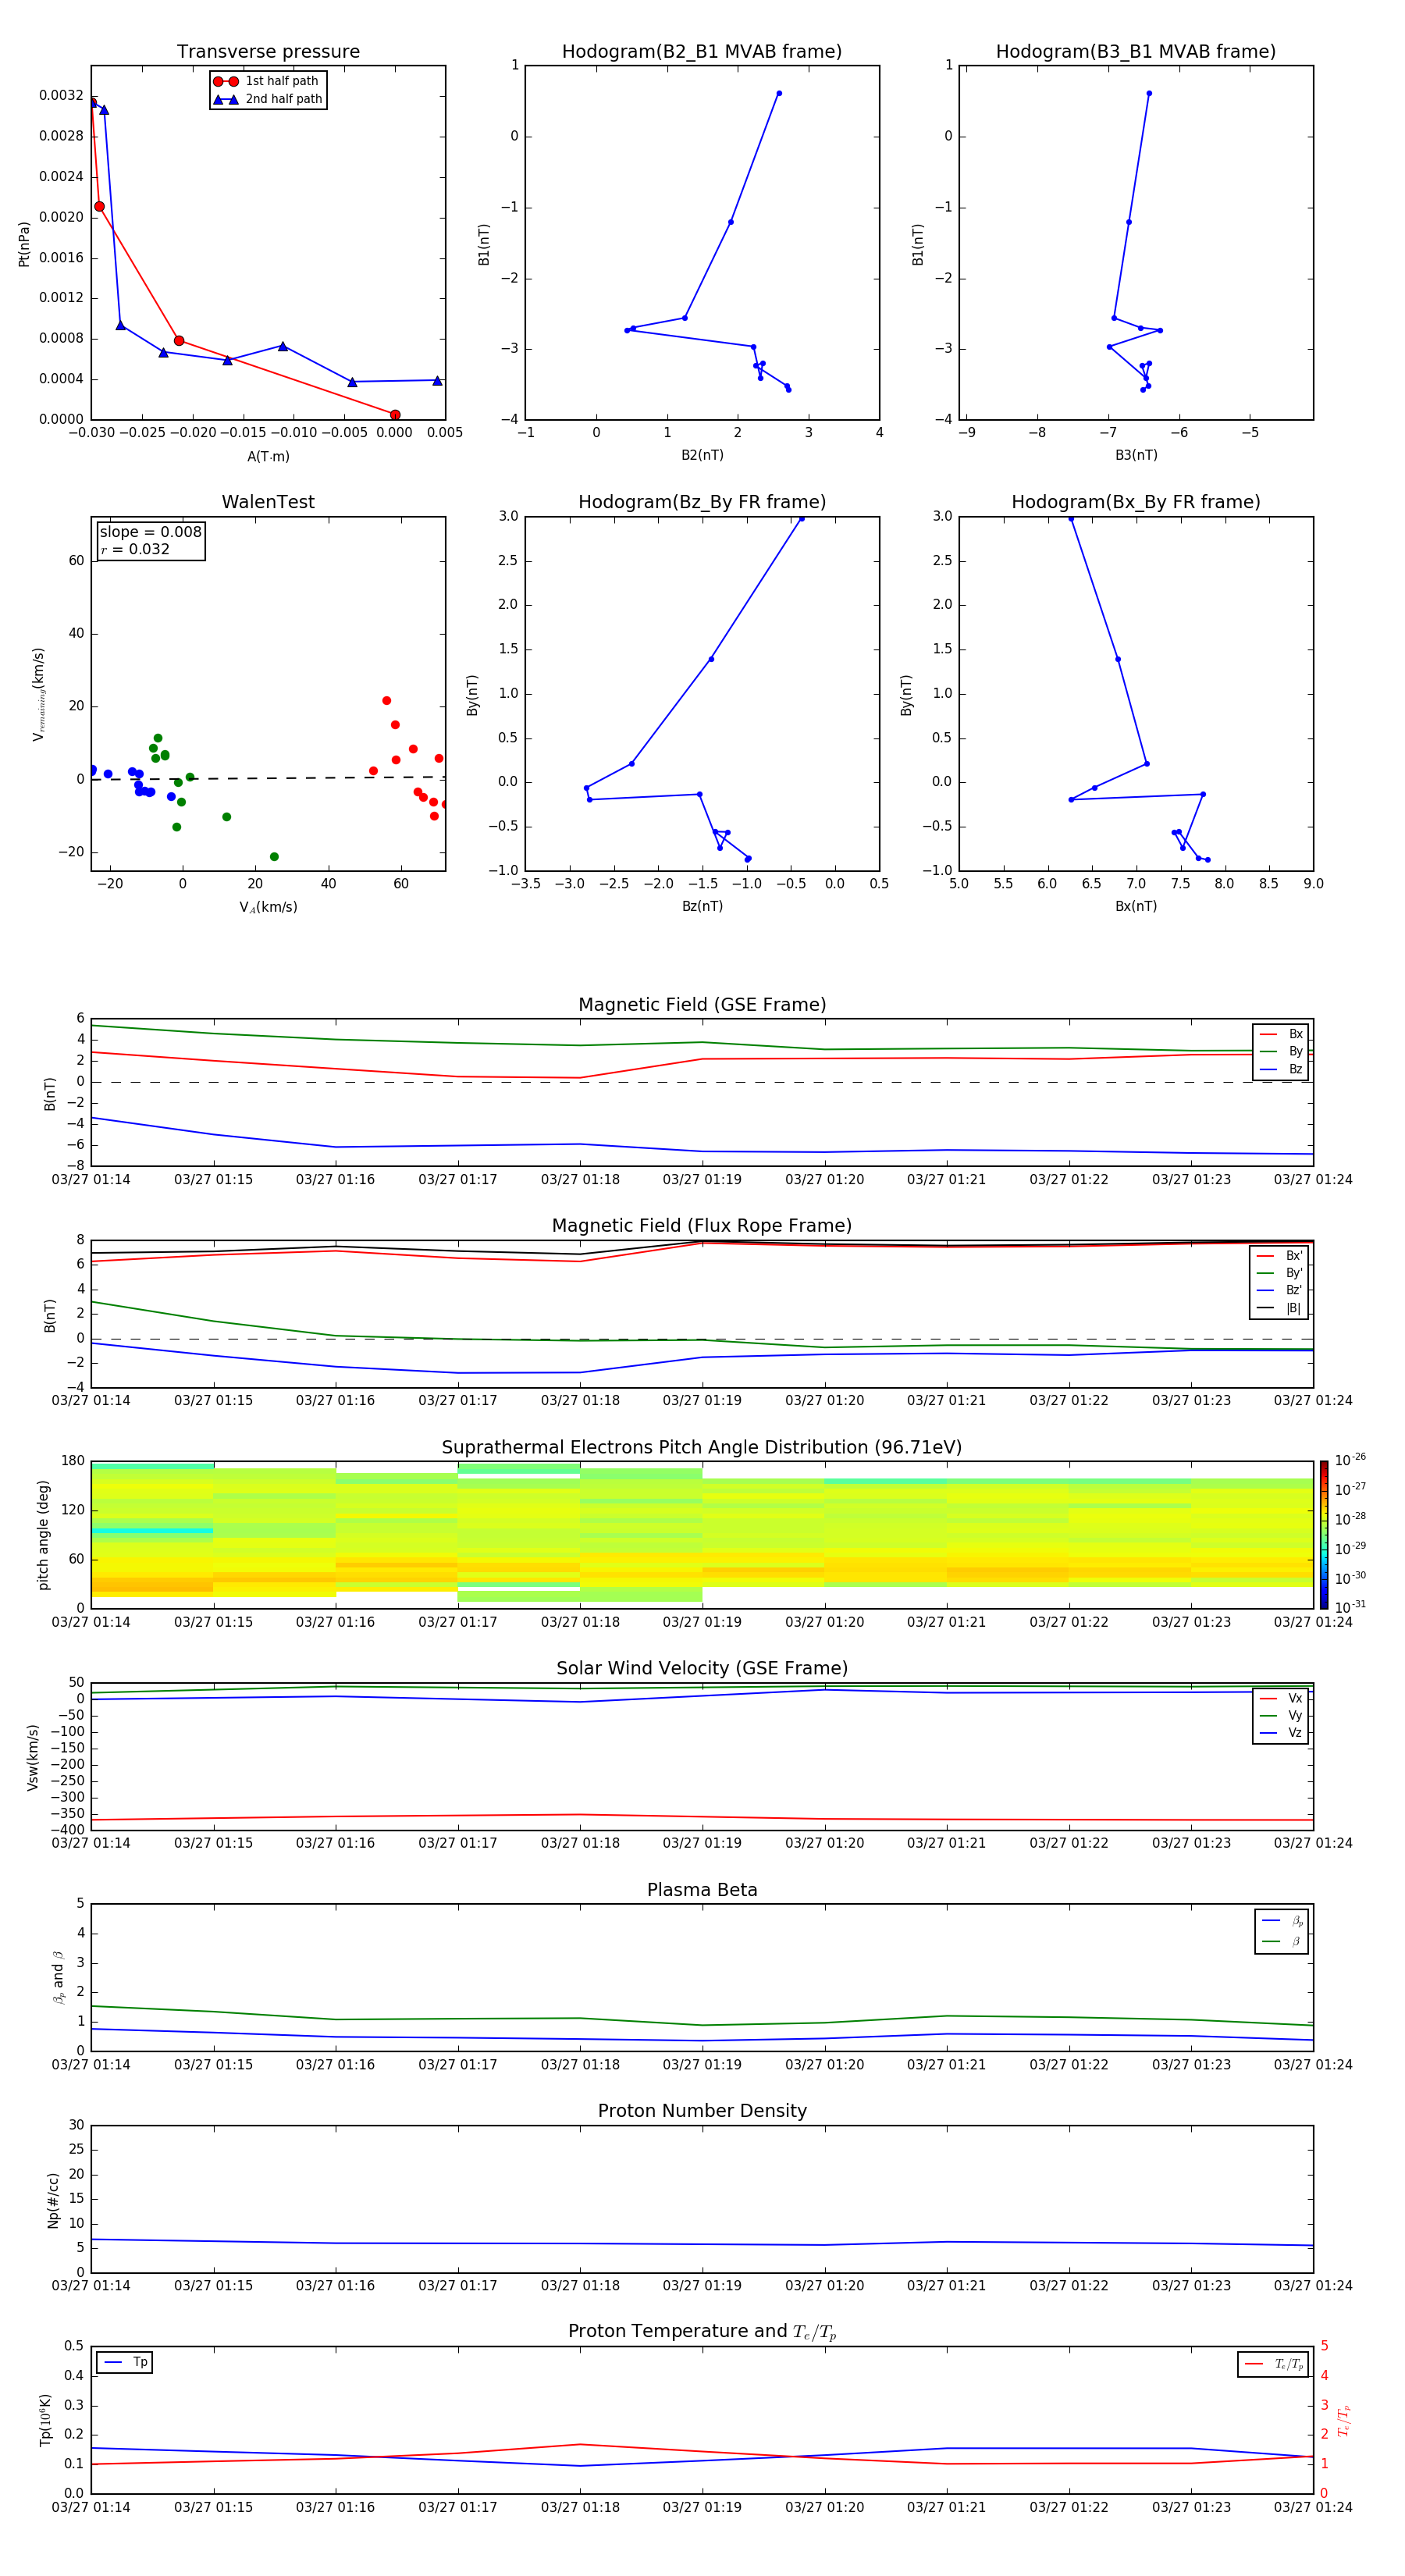This screenshot has height=2576, width=1405.
Task: Click the "Transverse pressure" plot title
Action: point(268,52)
